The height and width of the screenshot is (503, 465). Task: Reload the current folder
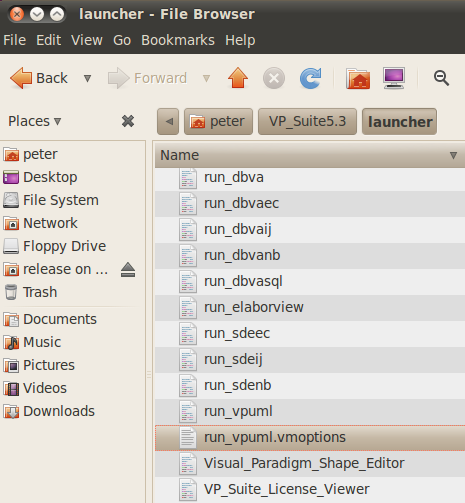[311, 78]
